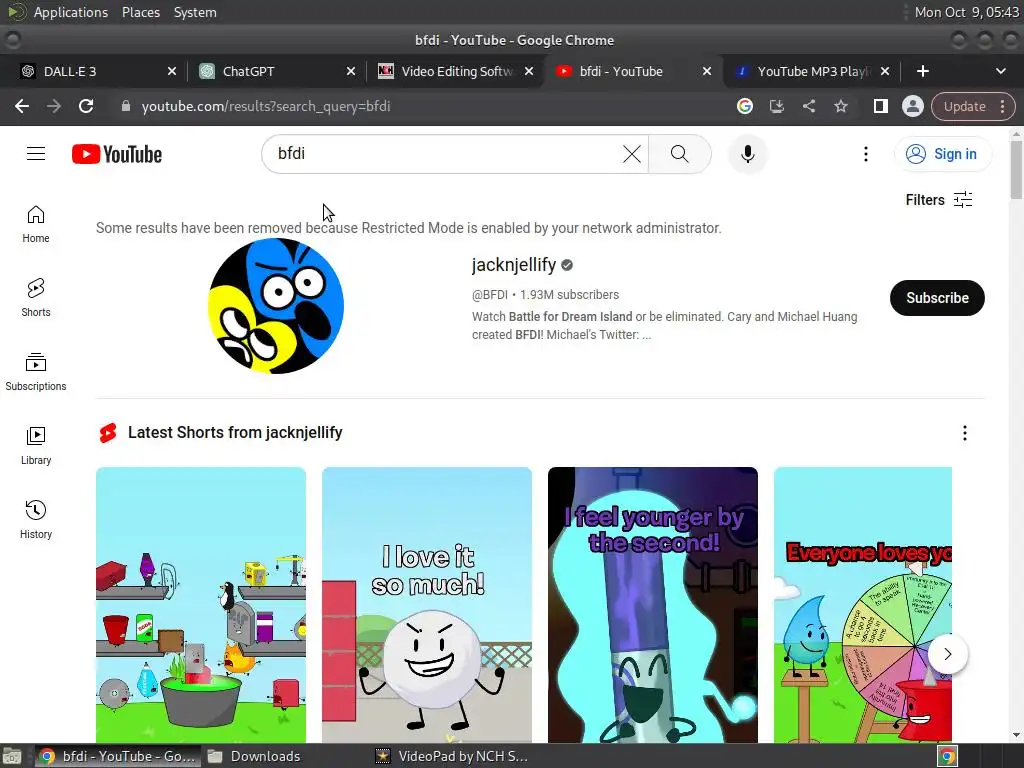Open the 'Everyone loves you' Short

click(862, 605)
